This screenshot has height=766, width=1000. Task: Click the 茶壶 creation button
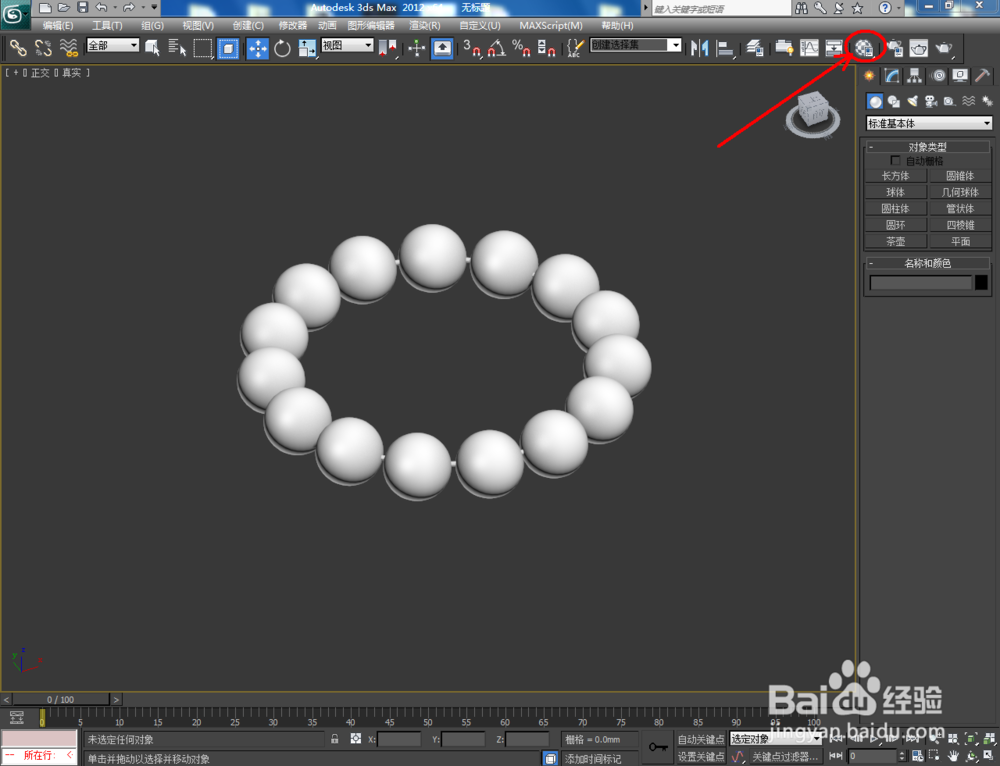coord(895,241)
